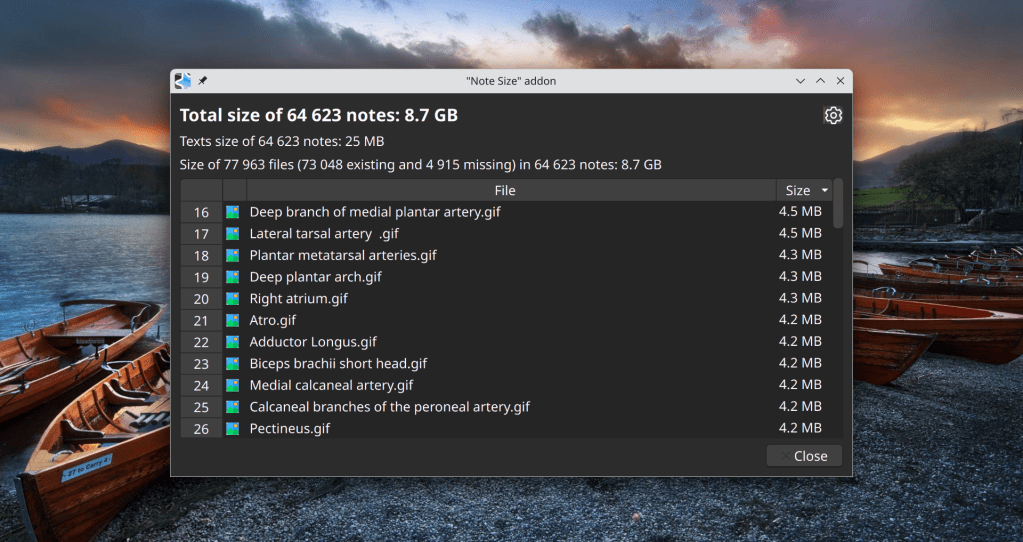This screenshot has height=542, width=1023.
Task: Select Biceps brachii short head.gif file name
Action: click(x=338, y=364)
